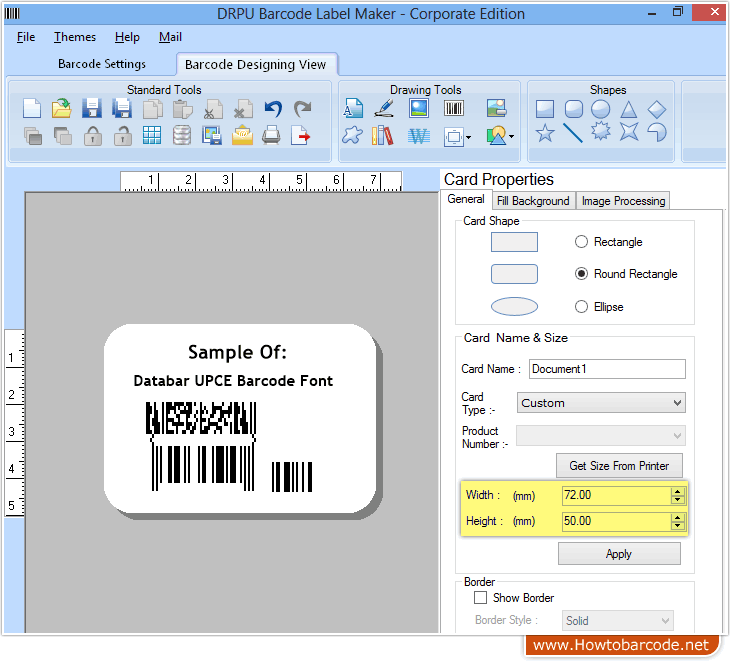Select the Text tool in Drawing Tools
This screenshot has height=662, width=730.
pyautogui.click(x=353, y=108)
